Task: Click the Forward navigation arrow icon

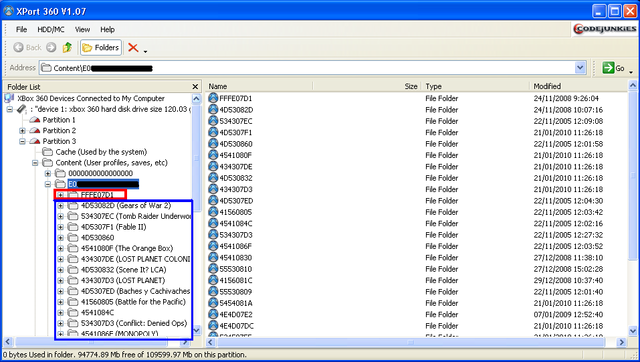Action: [x=51, y=47]
